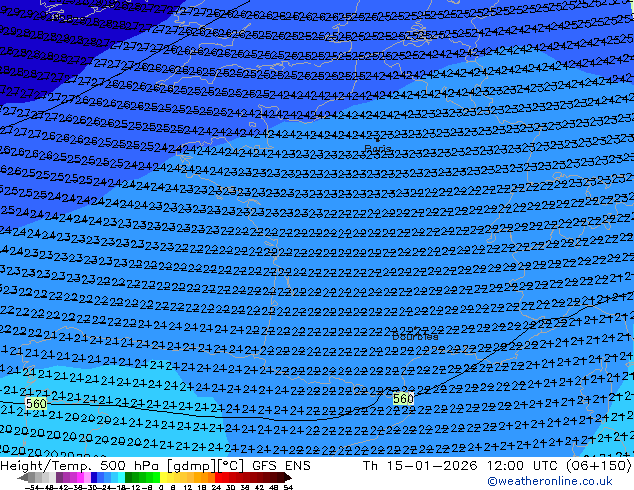Click the grey left arrow of color scale
The width and height of the screenshot is (634, 490).
pyautogui.click(x=23, y=477)
